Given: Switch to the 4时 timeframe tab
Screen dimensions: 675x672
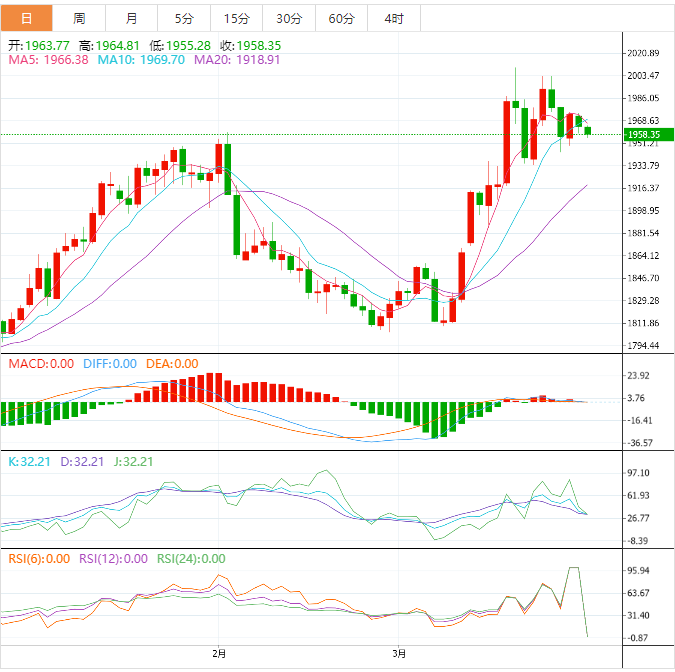Looking at the screenshot, I should (x=394, y=18).
